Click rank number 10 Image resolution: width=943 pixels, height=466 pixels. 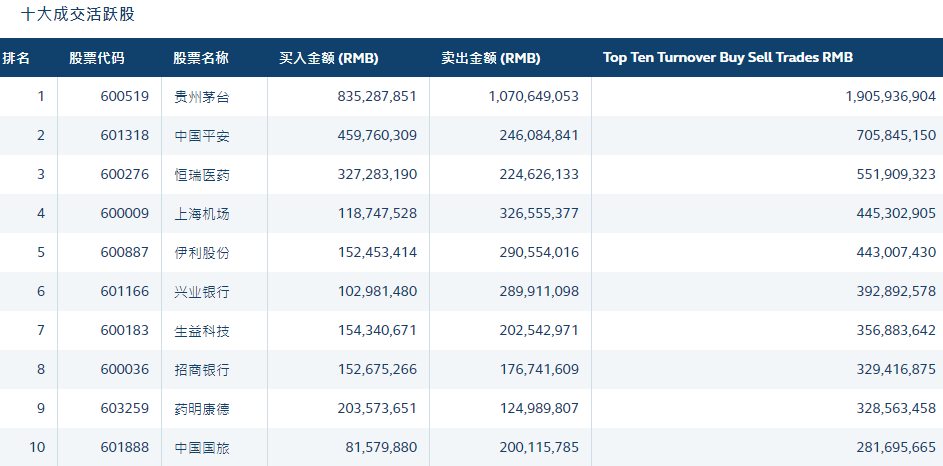[x=37, y=447]
